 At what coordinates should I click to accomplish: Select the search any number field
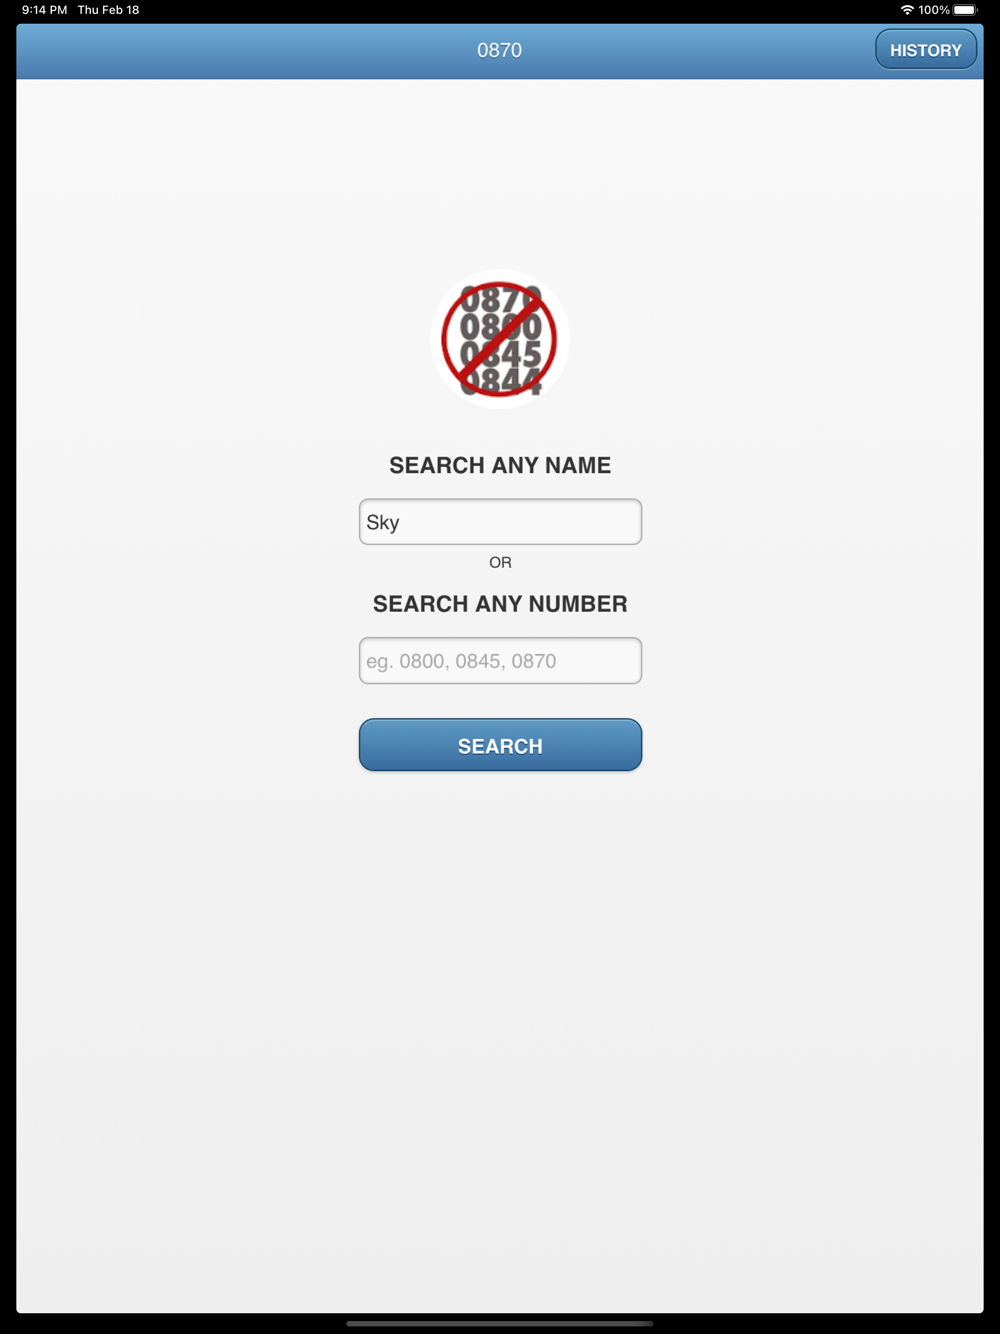point(500,661)
